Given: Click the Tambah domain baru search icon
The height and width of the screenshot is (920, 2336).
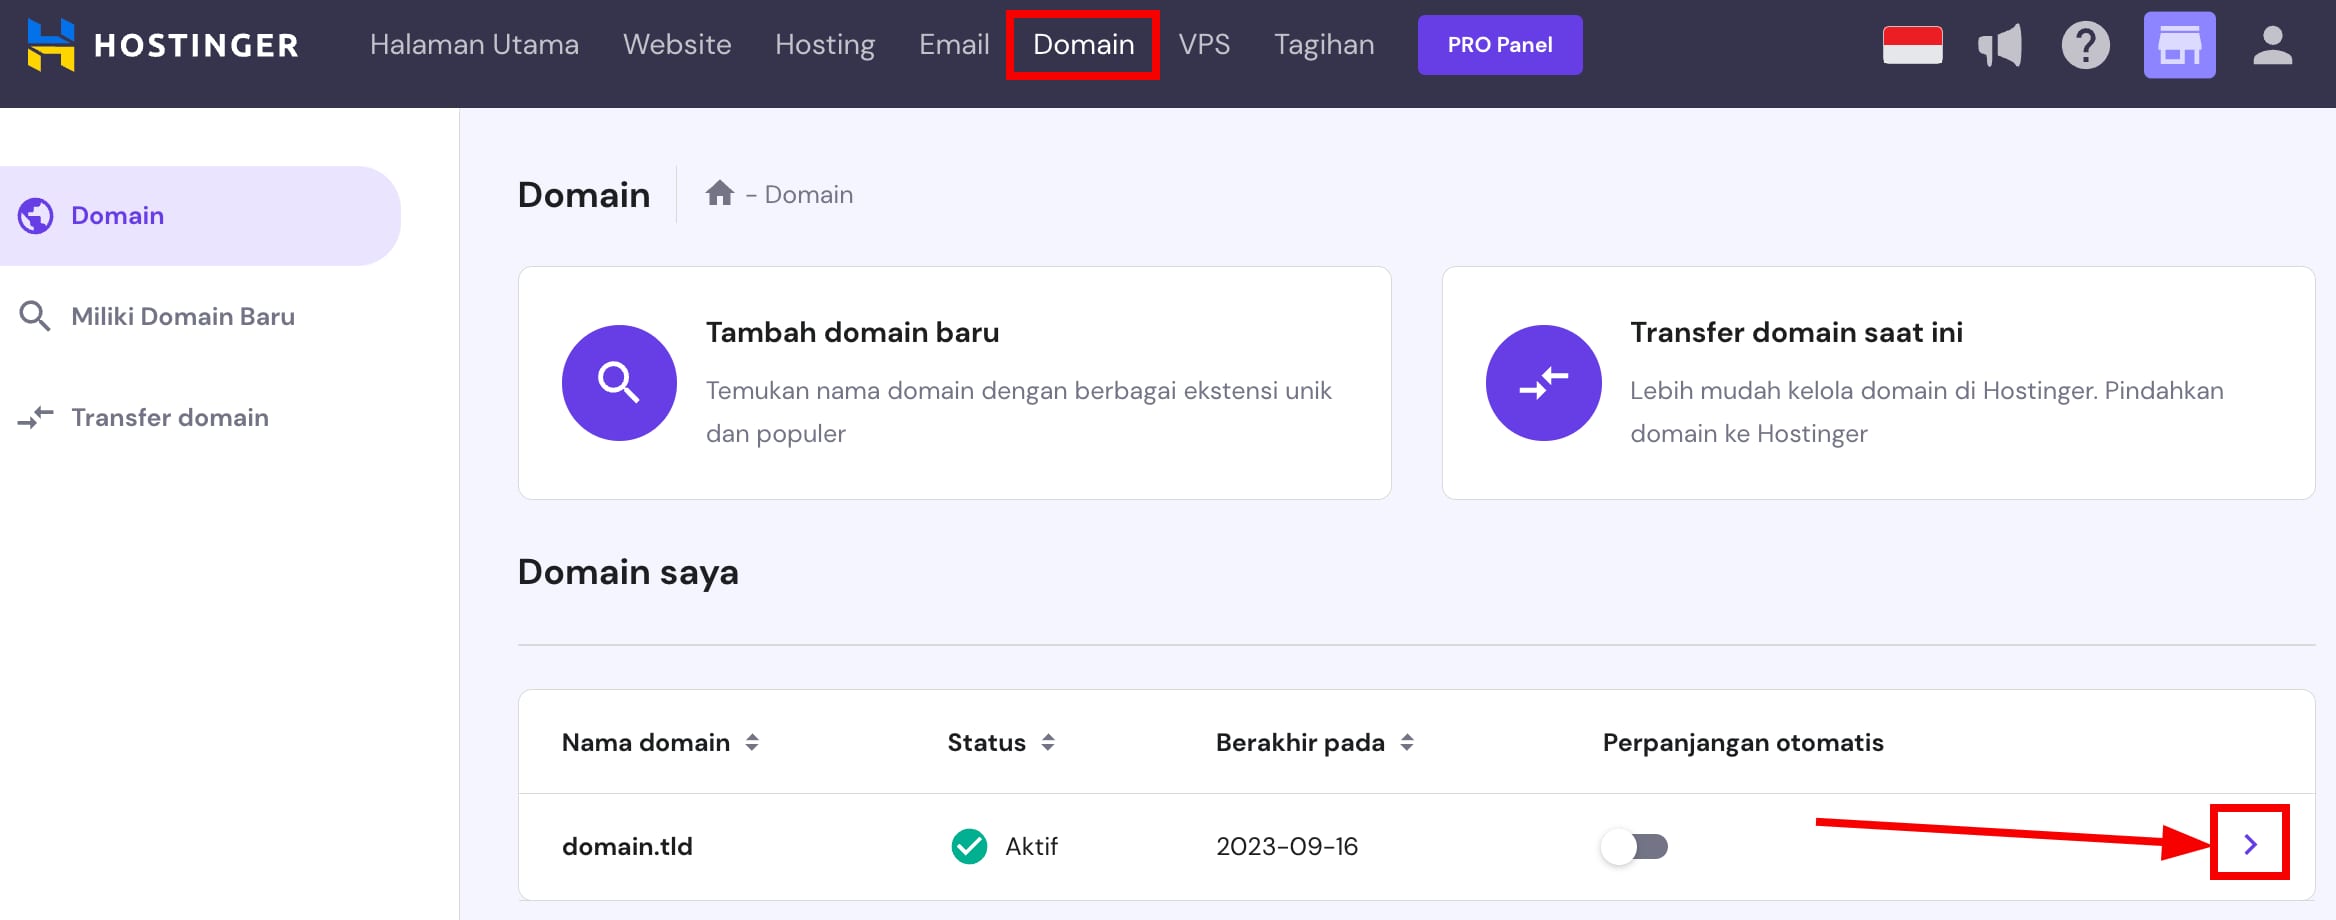Looking at the screenshot, I should point(619,382).
